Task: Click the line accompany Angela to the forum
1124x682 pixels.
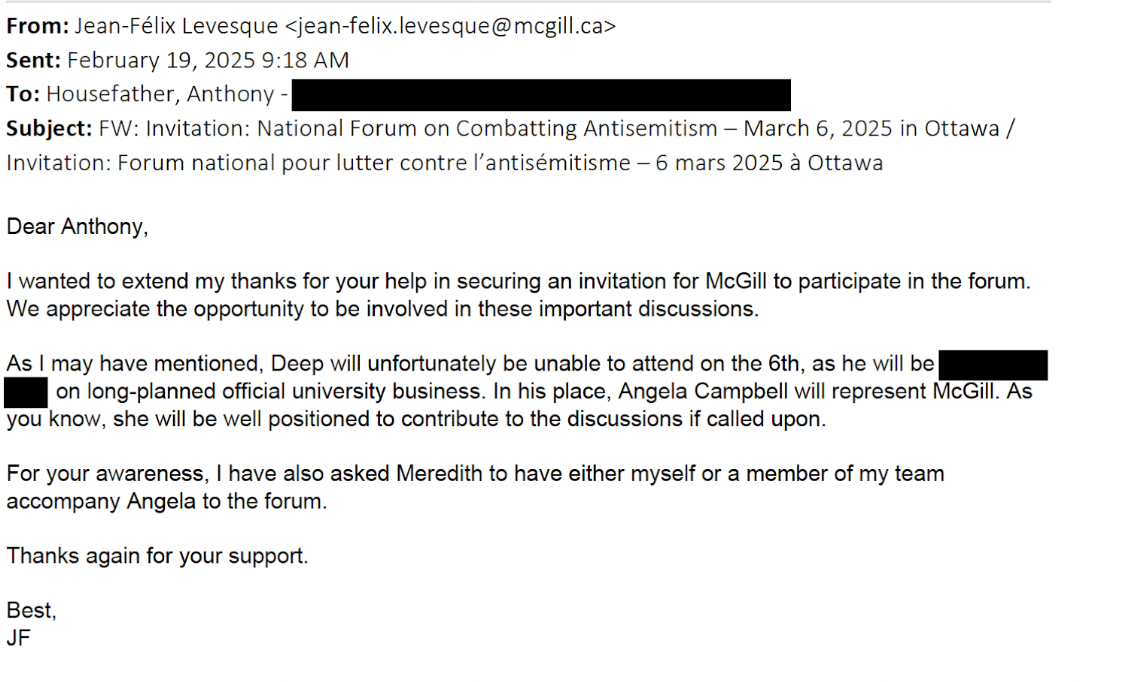Action: [167, 501]
